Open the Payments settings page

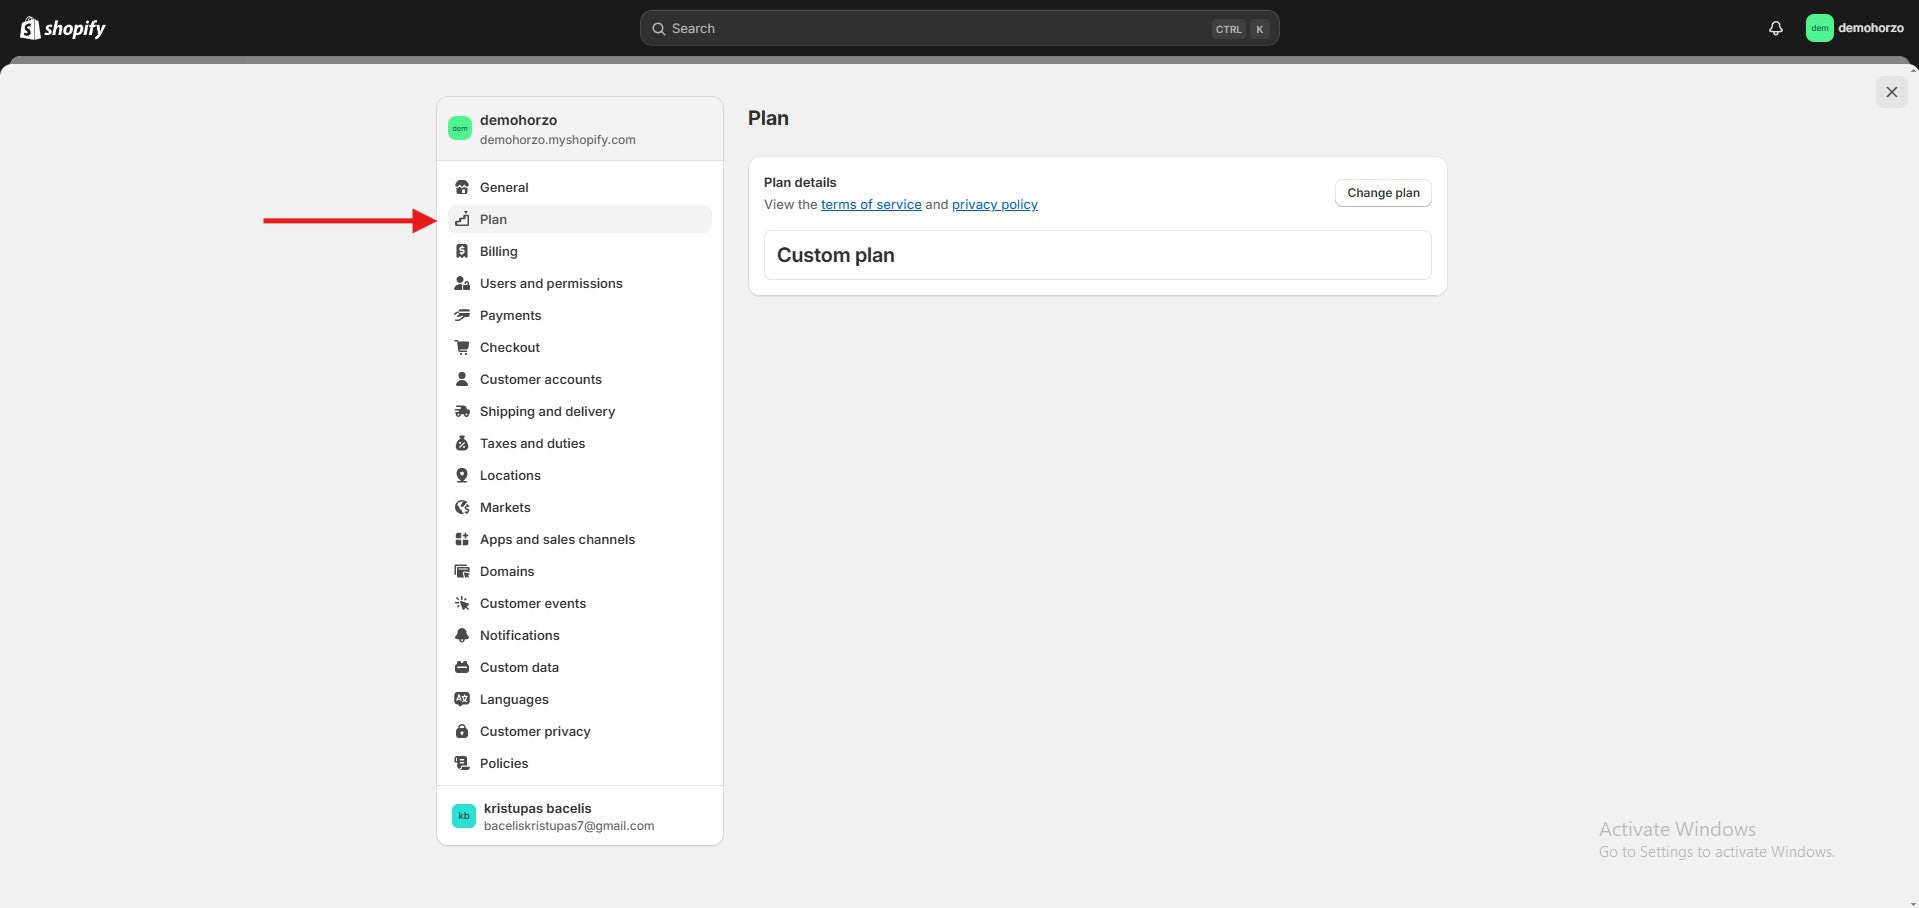(x=510, y=315)
